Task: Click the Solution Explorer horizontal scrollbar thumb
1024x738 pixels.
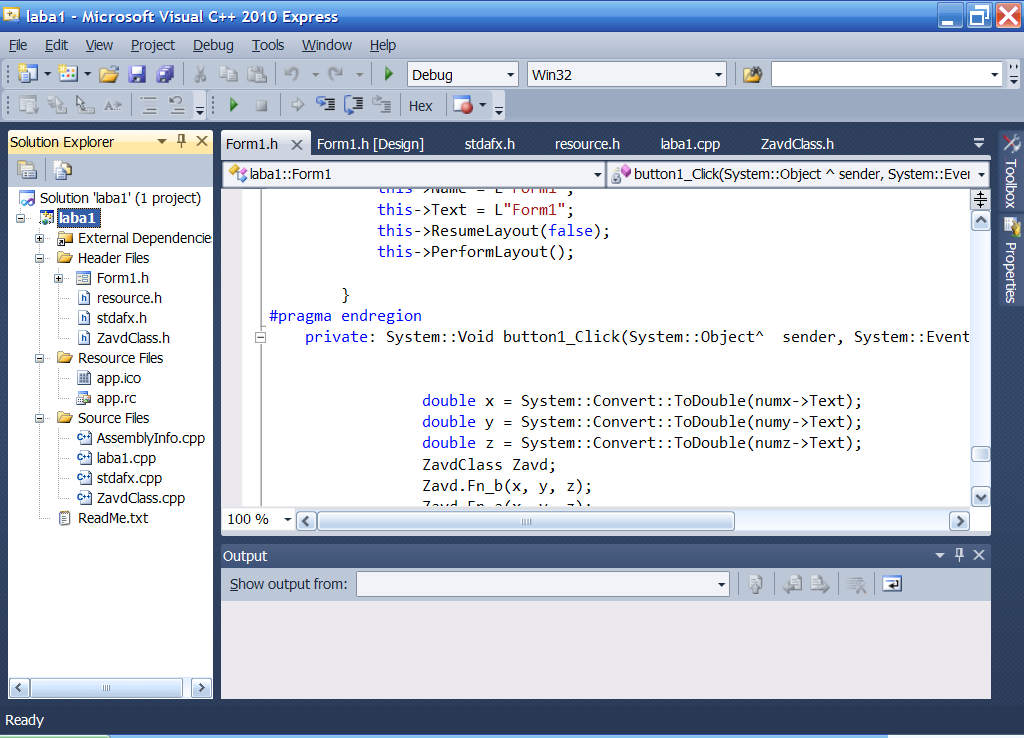Action: (106, 688)
